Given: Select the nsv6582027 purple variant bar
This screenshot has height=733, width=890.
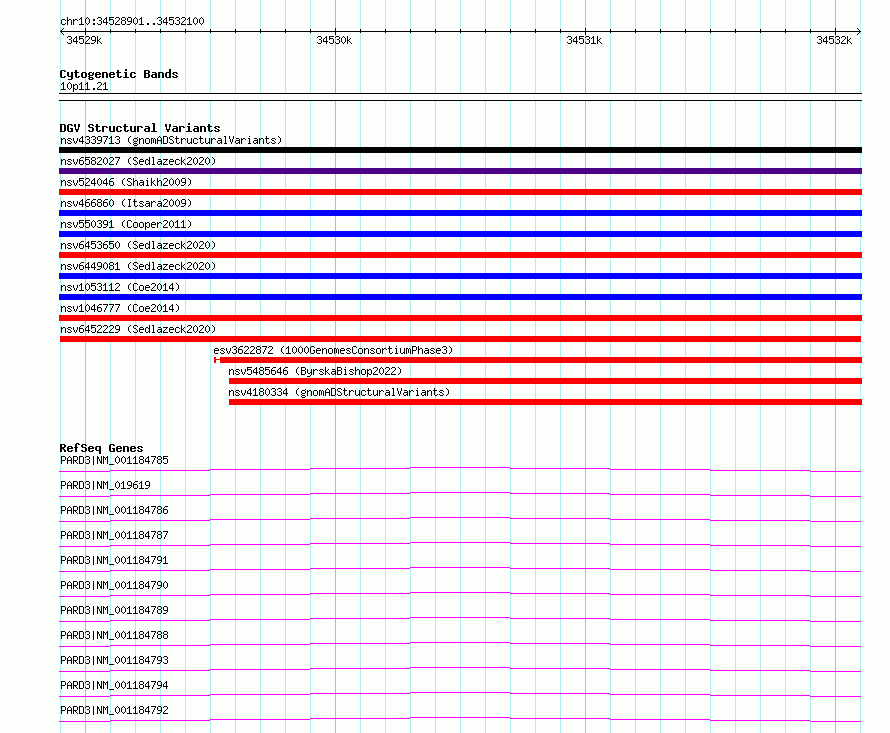Looking at the screenshot, I should [460, 171].
